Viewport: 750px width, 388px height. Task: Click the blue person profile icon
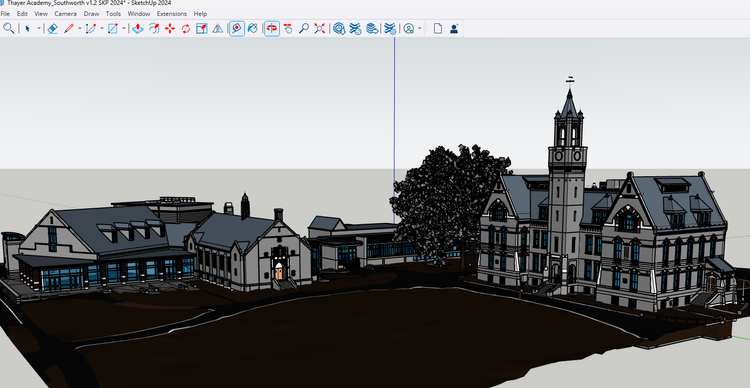click(x=454, y=29)
